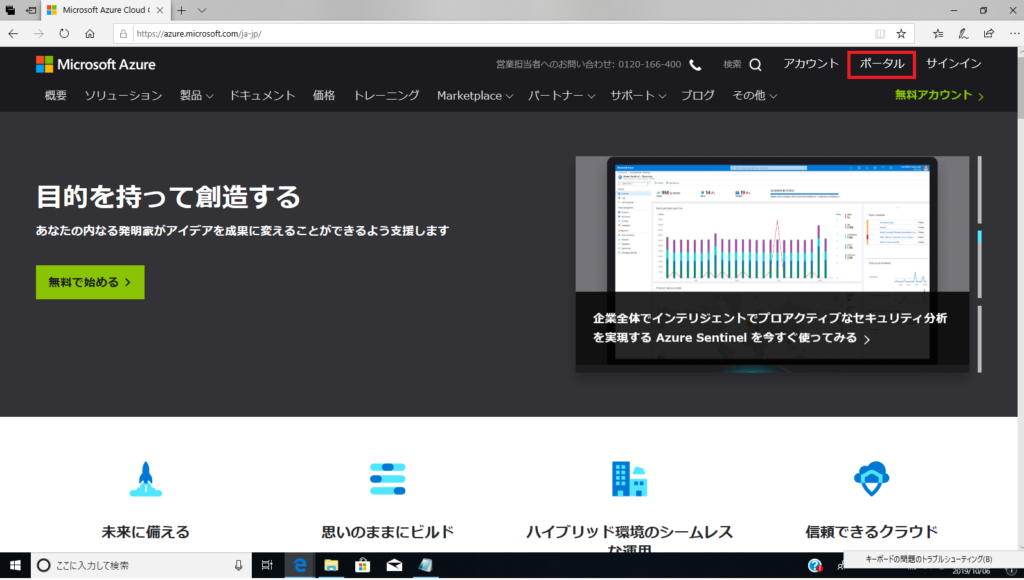
Task: Open the favorites hub icon
Action: tap(938, 33)
